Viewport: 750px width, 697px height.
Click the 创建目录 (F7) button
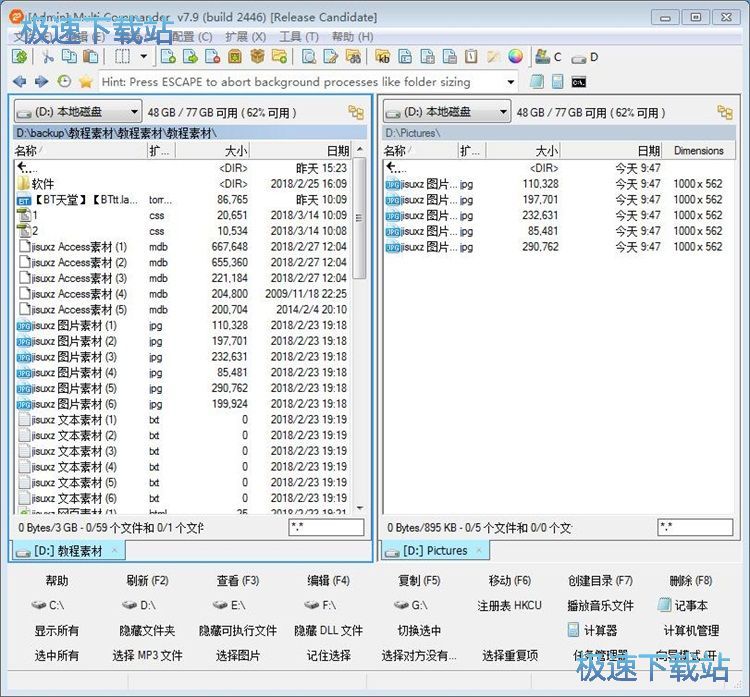coord(600,581)
